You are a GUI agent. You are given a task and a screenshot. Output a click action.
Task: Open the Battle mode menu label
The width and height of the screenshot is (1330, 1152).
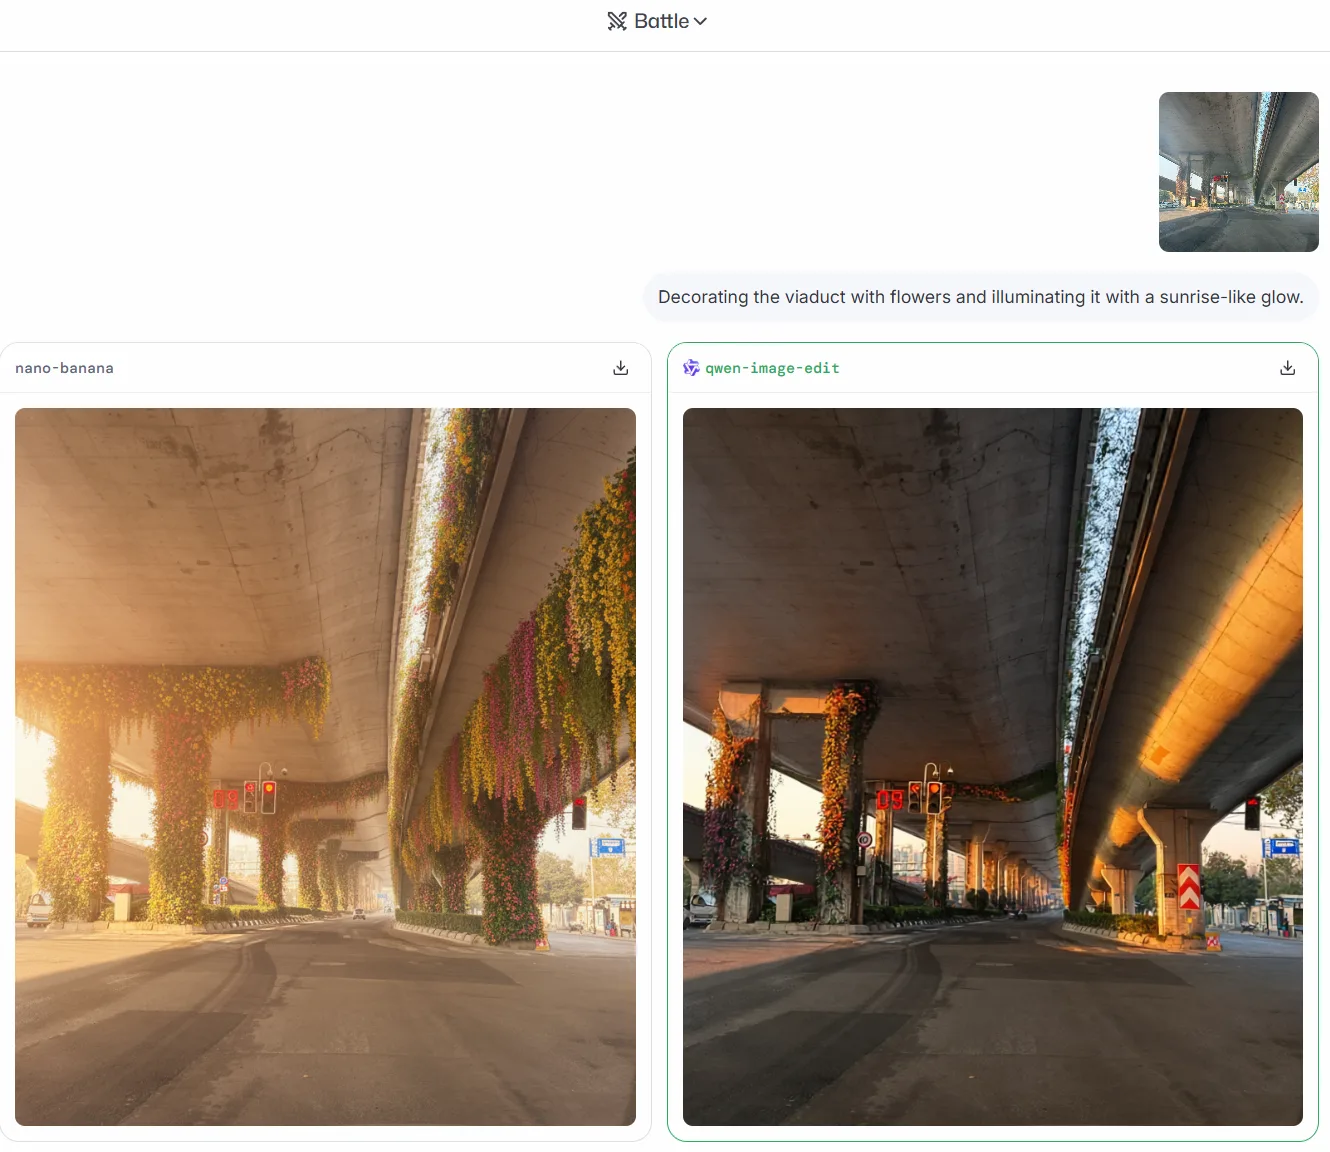(x=661, y=21)
